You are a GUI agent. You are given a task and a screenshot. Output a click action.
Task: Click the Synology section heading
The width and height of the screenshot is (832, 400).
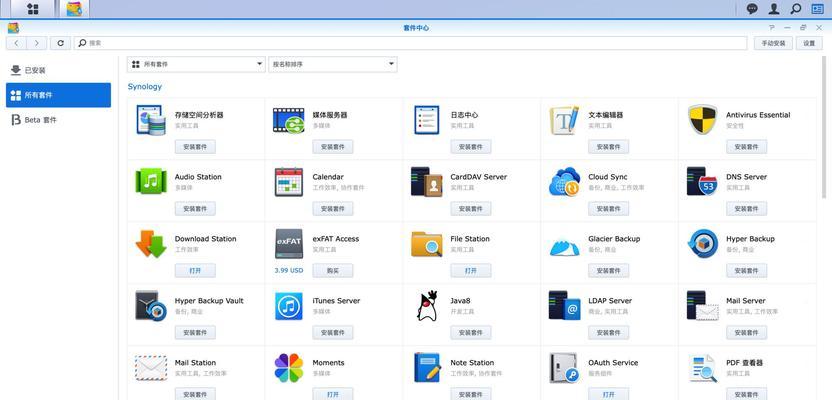145,86
